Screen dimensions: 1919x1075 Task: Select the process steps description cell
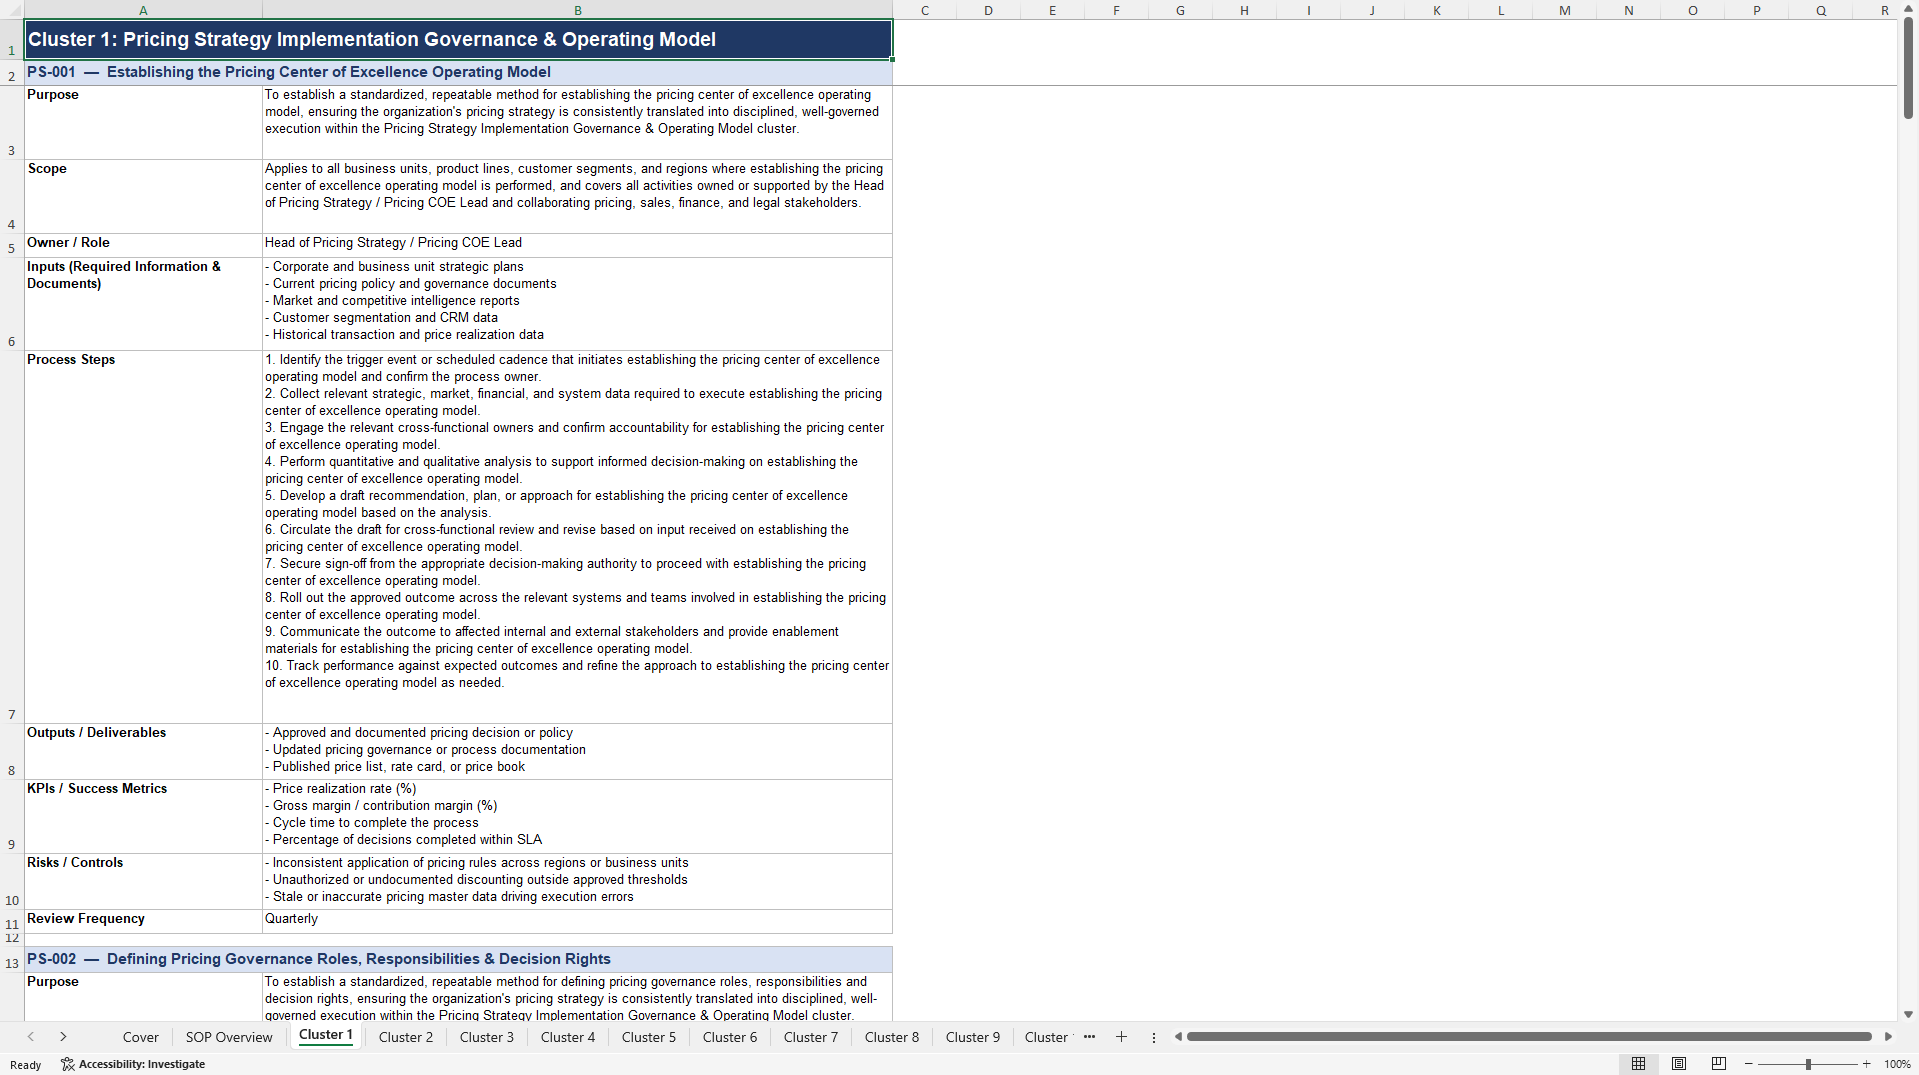(577, 537)
